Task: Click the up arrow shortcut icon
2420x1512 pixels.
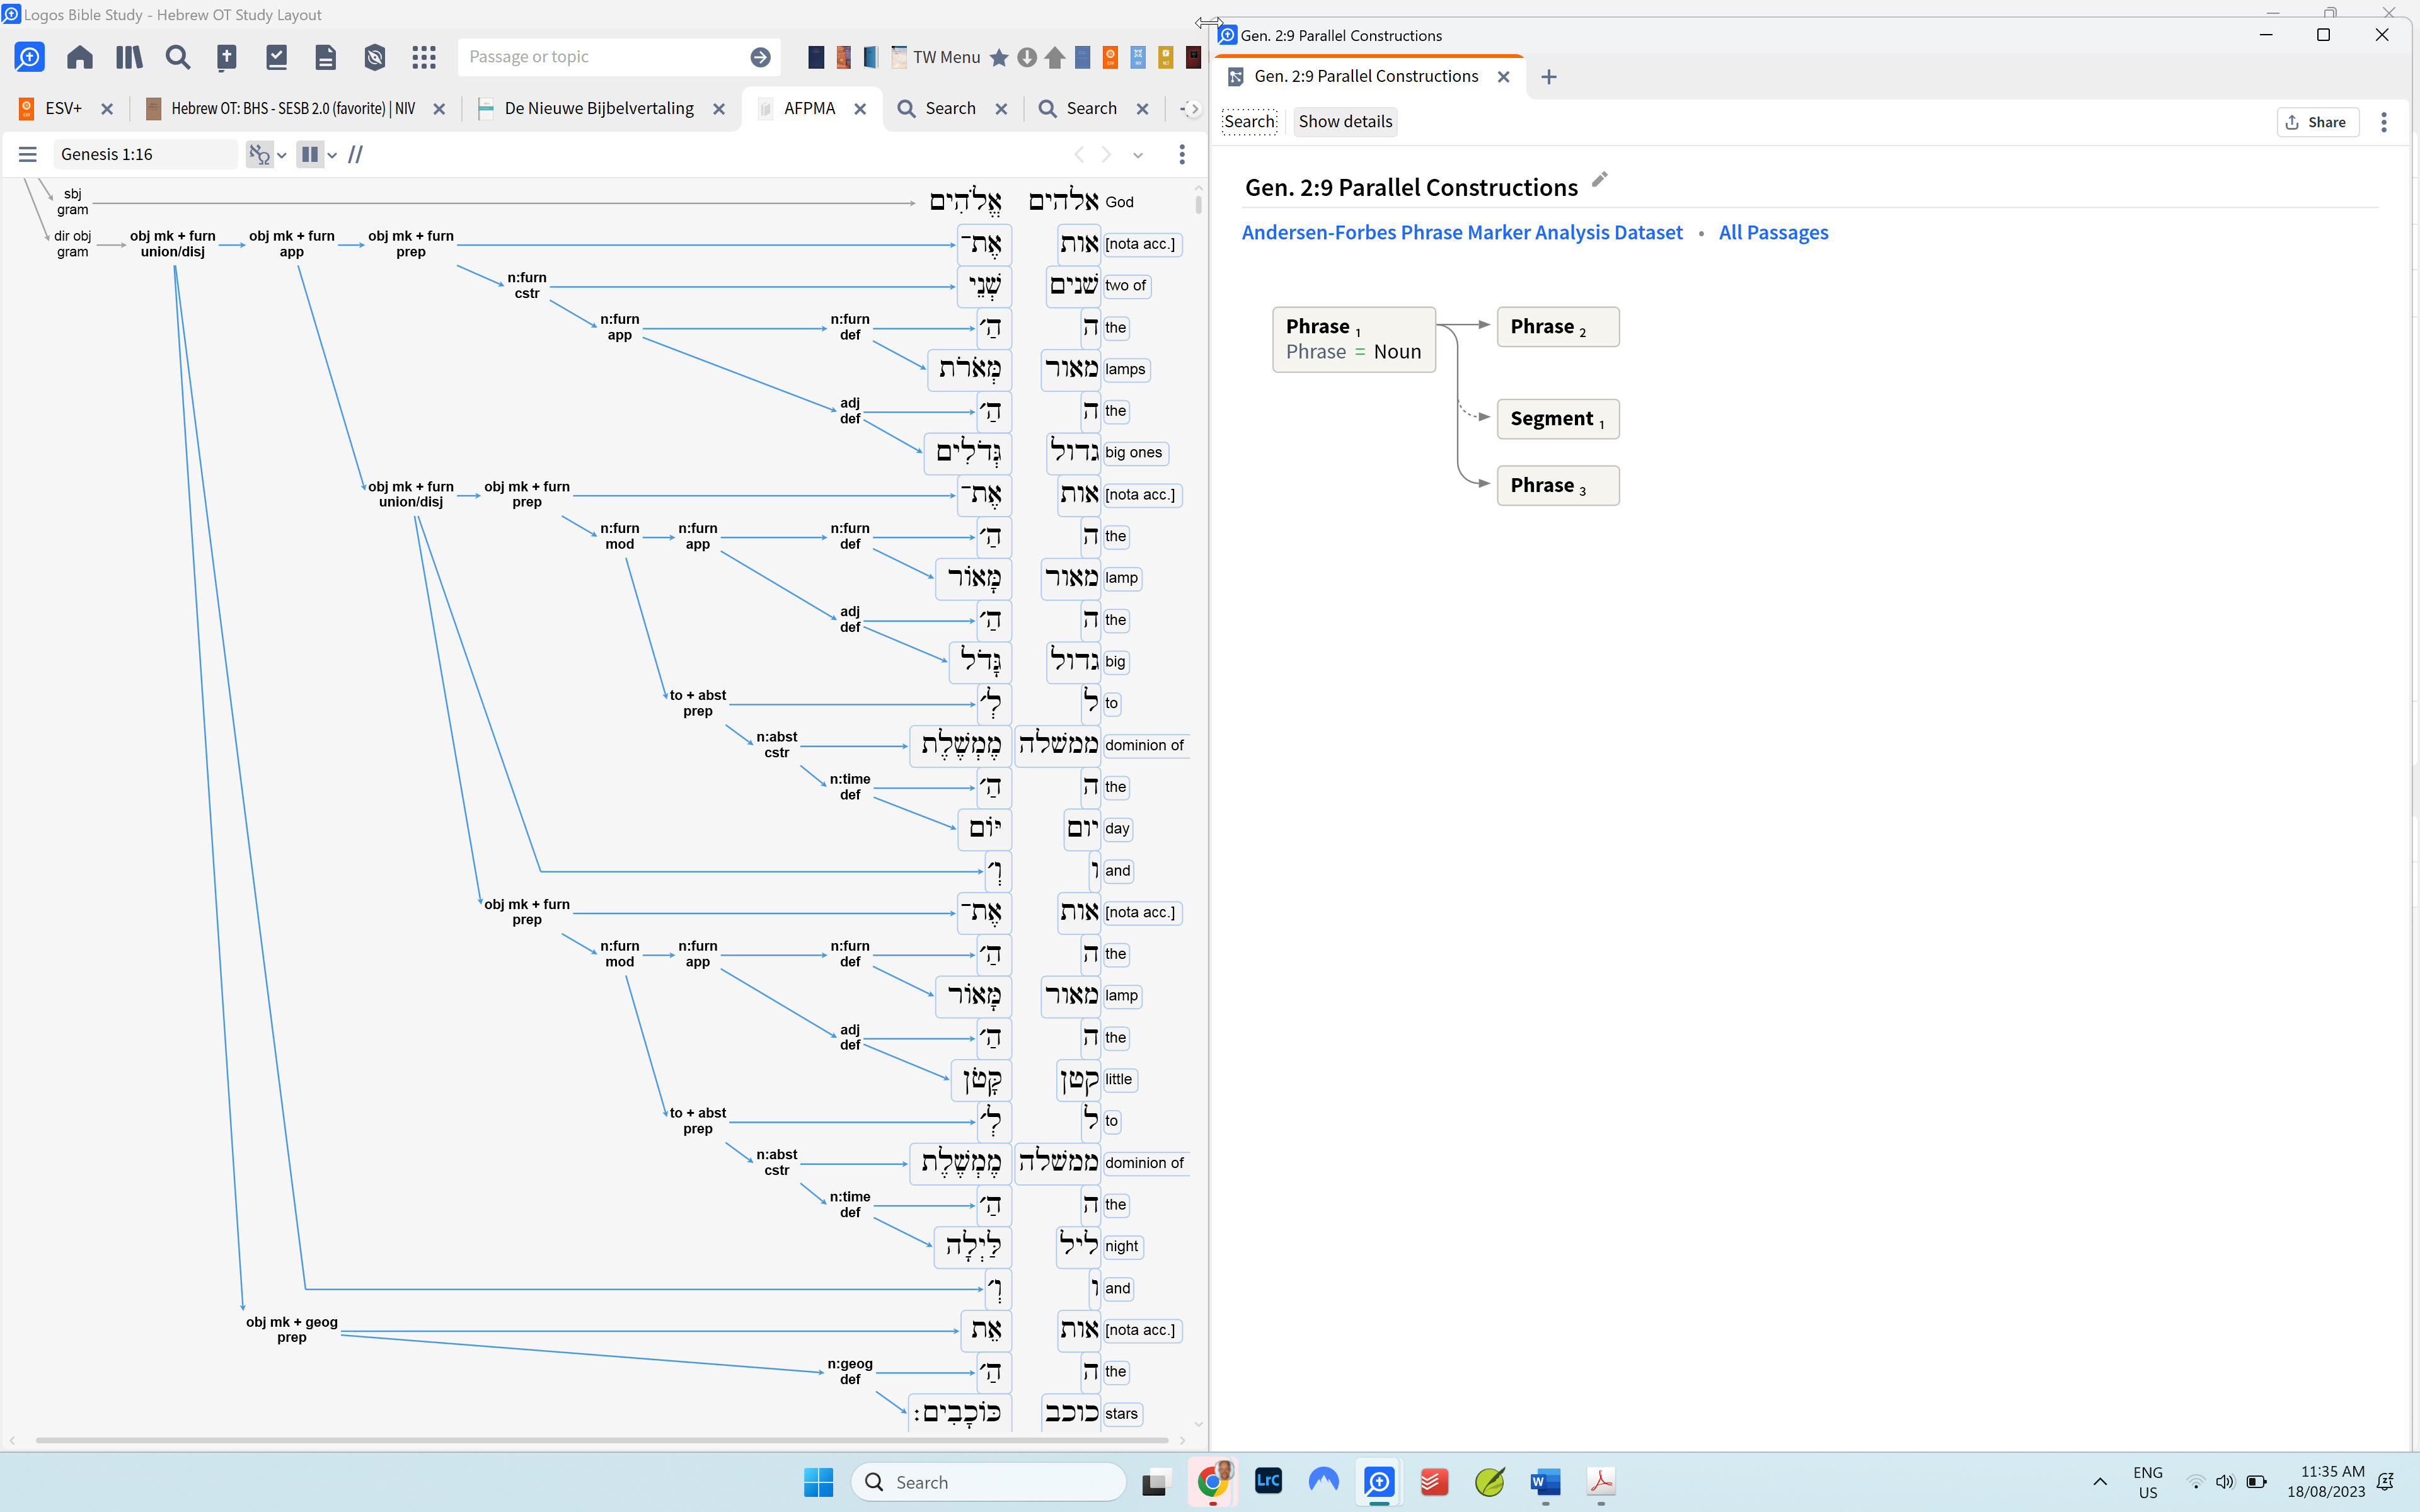Action: tap(1054, 57)
